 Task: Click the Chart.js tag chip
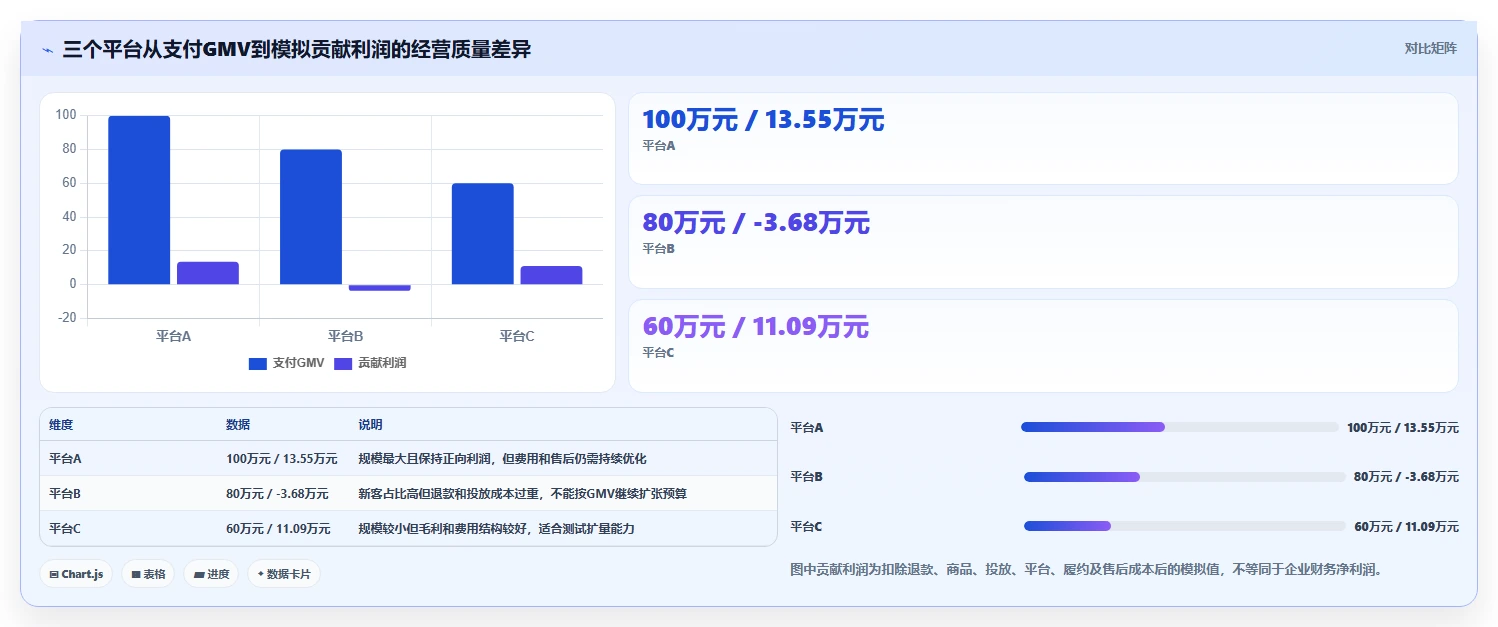pos(76,574)
